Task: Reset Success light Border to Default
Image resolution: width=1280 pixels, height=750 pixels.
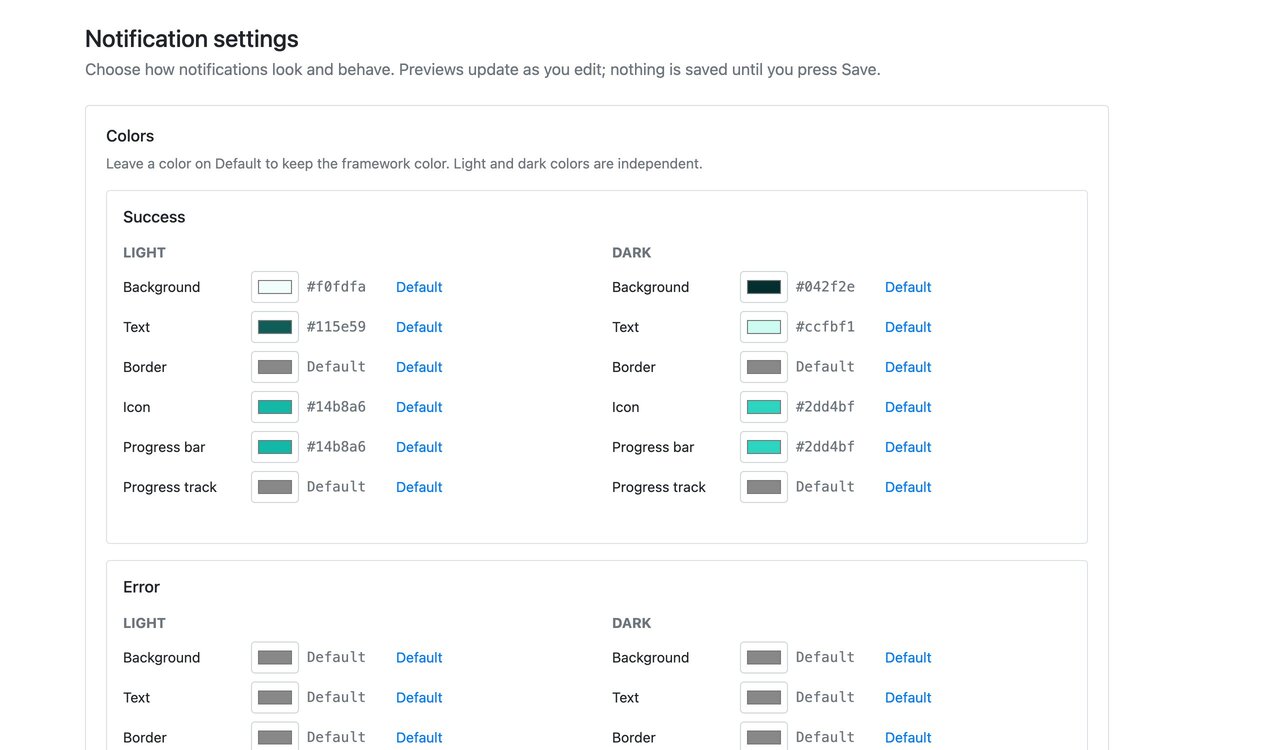Action: click(x=419, y=367)
